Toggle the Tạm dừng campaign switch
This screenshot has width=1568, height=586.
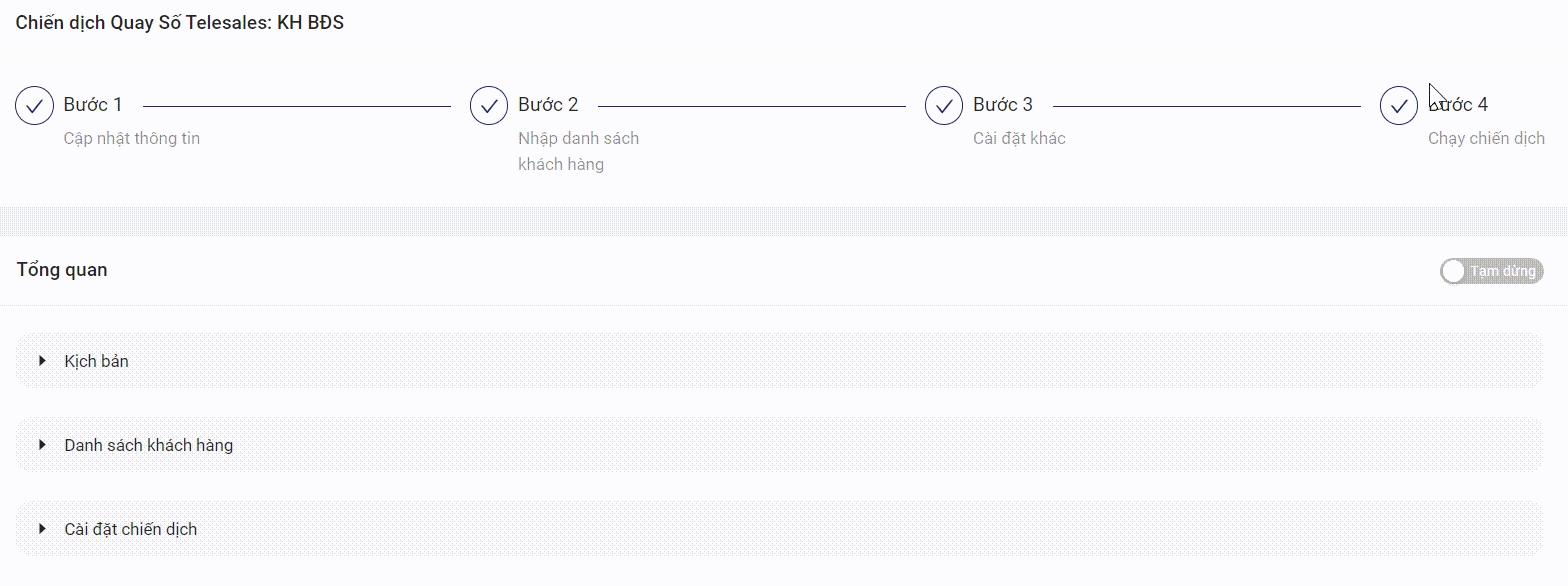[x=1491, y=271]
